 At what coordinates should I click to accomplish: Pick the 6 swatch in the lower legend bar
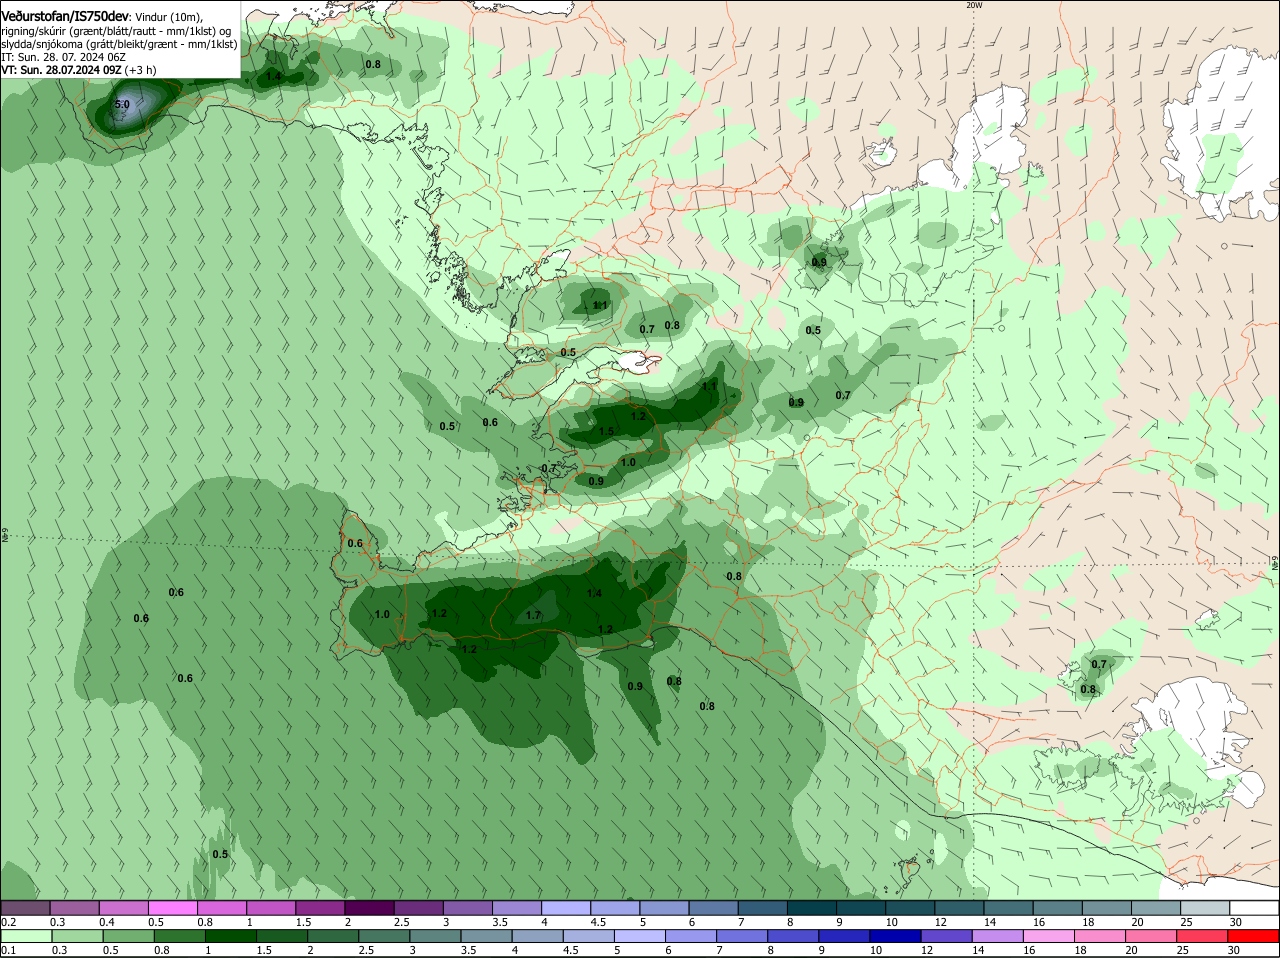pos(691,936)
